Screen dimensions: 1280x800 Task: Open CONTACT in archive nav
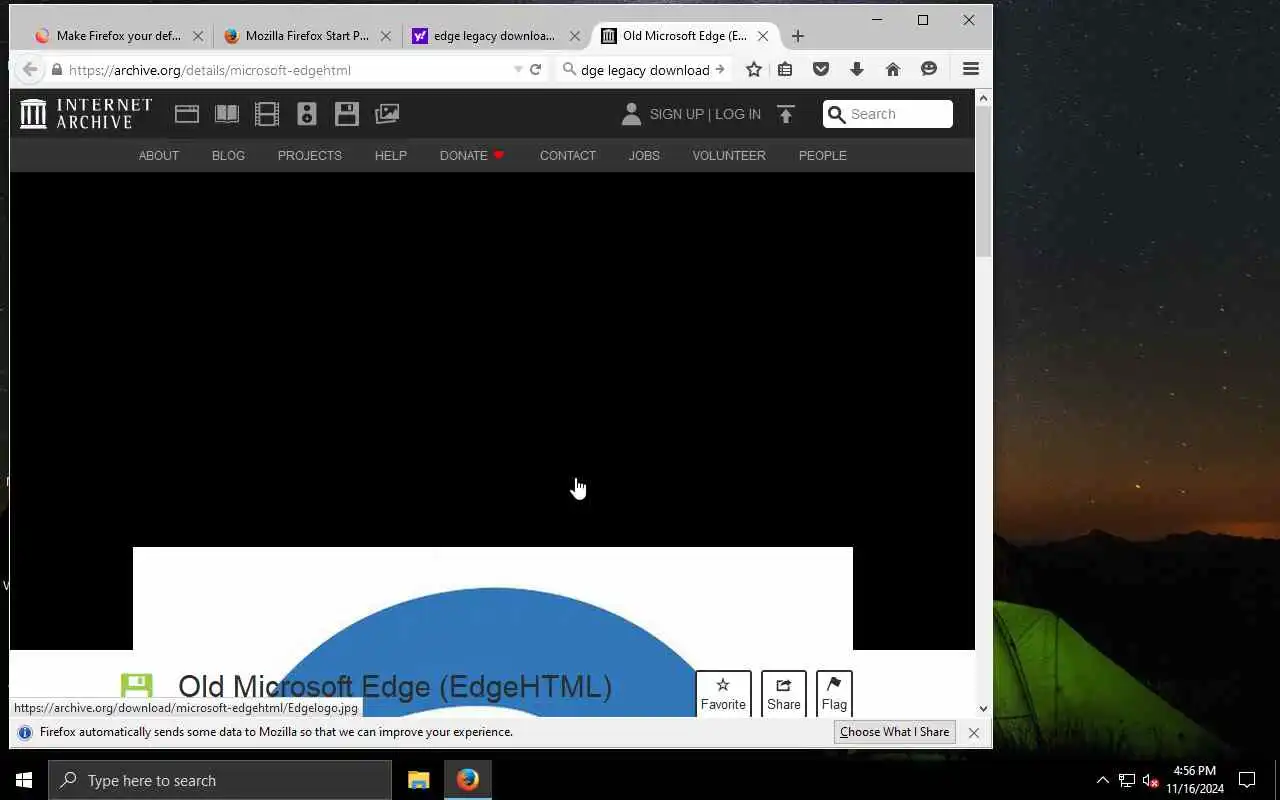568,156
